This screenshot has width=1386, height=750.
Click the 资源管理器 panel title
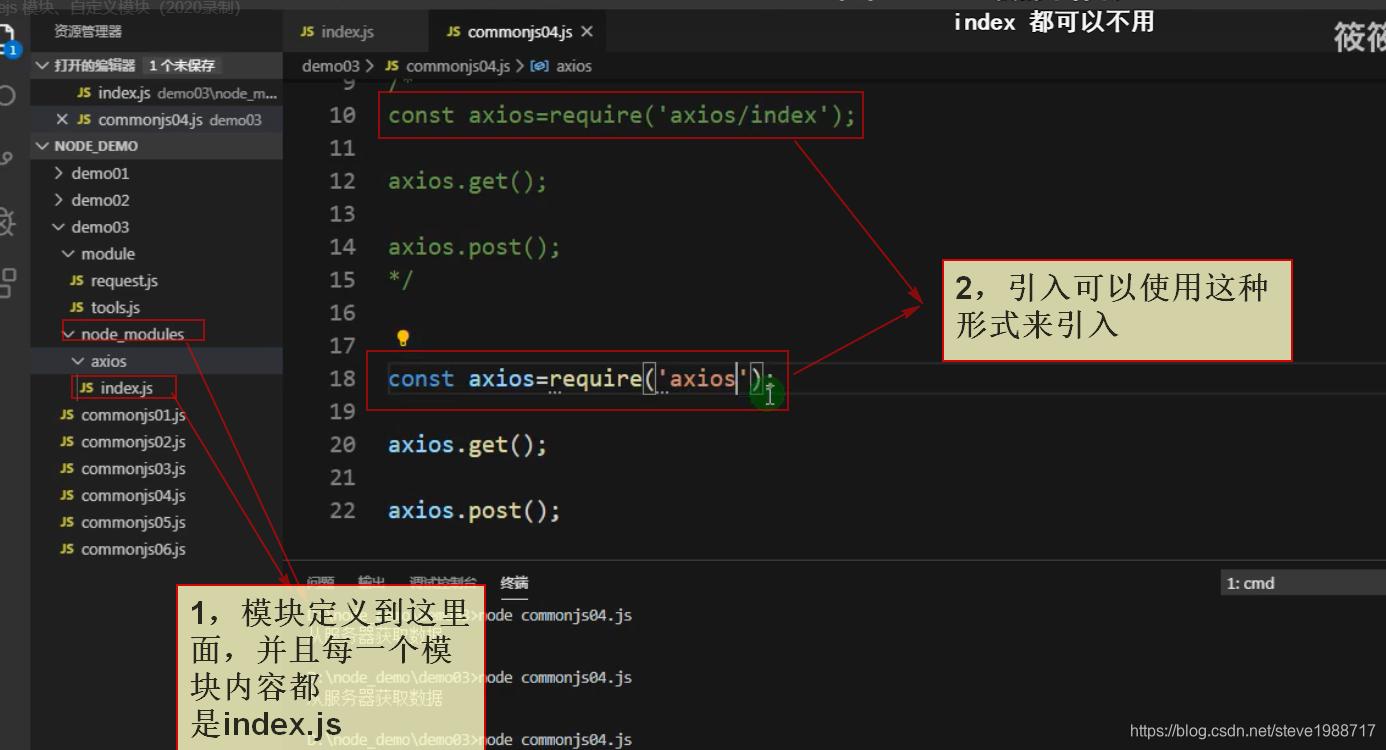[88, 32]
